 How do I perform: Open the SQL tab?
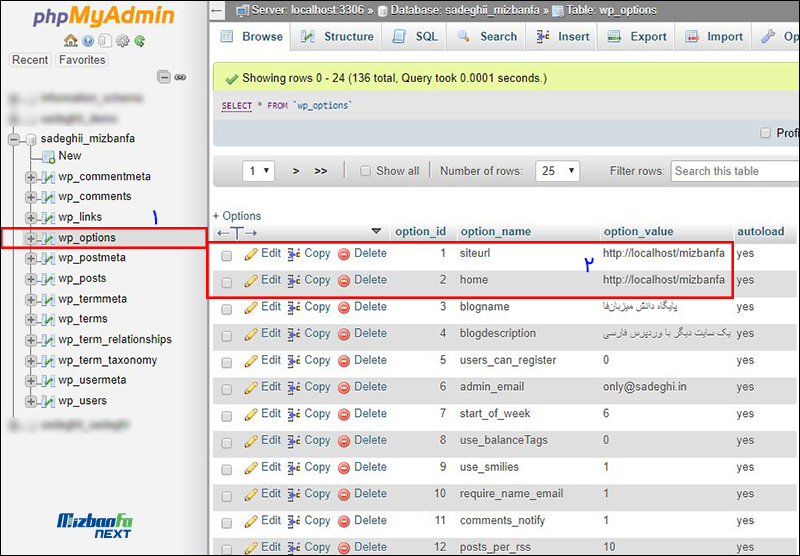click(x=415, y=37)
